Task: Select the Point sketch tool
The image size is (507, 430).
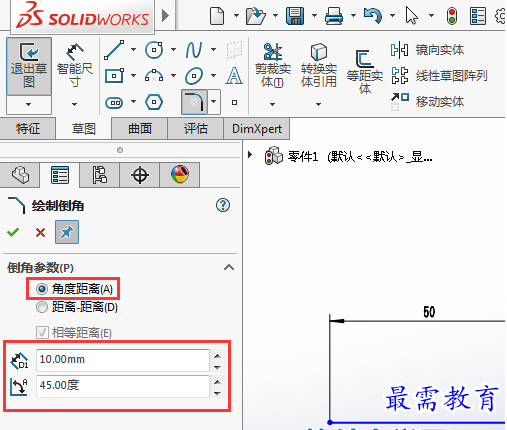Action: coord(234,102)
